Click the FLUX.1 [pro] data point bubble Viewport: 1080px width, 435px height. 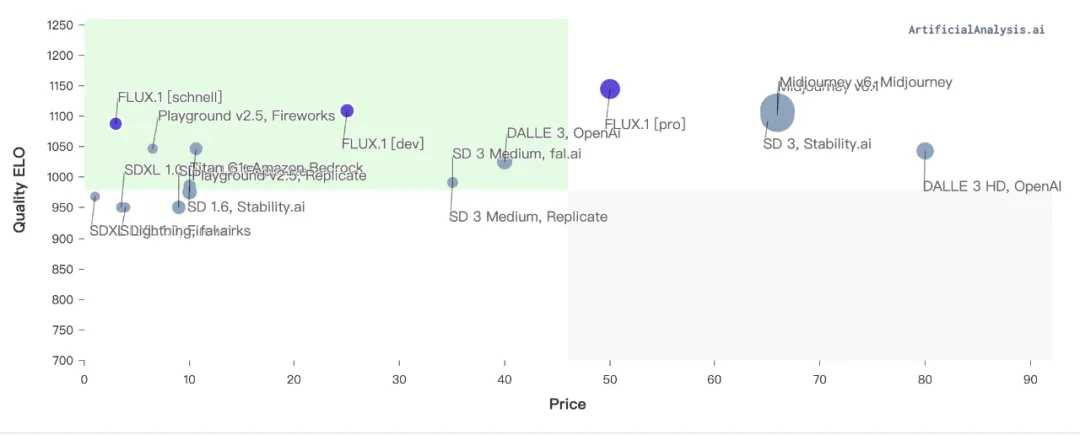click(x=610, y=89)
